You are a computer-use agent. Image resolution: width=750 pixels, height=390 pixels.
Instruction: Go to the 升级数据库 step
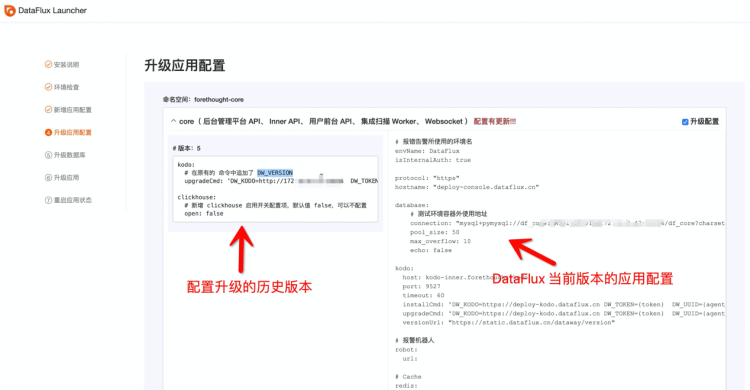point(69,155)
